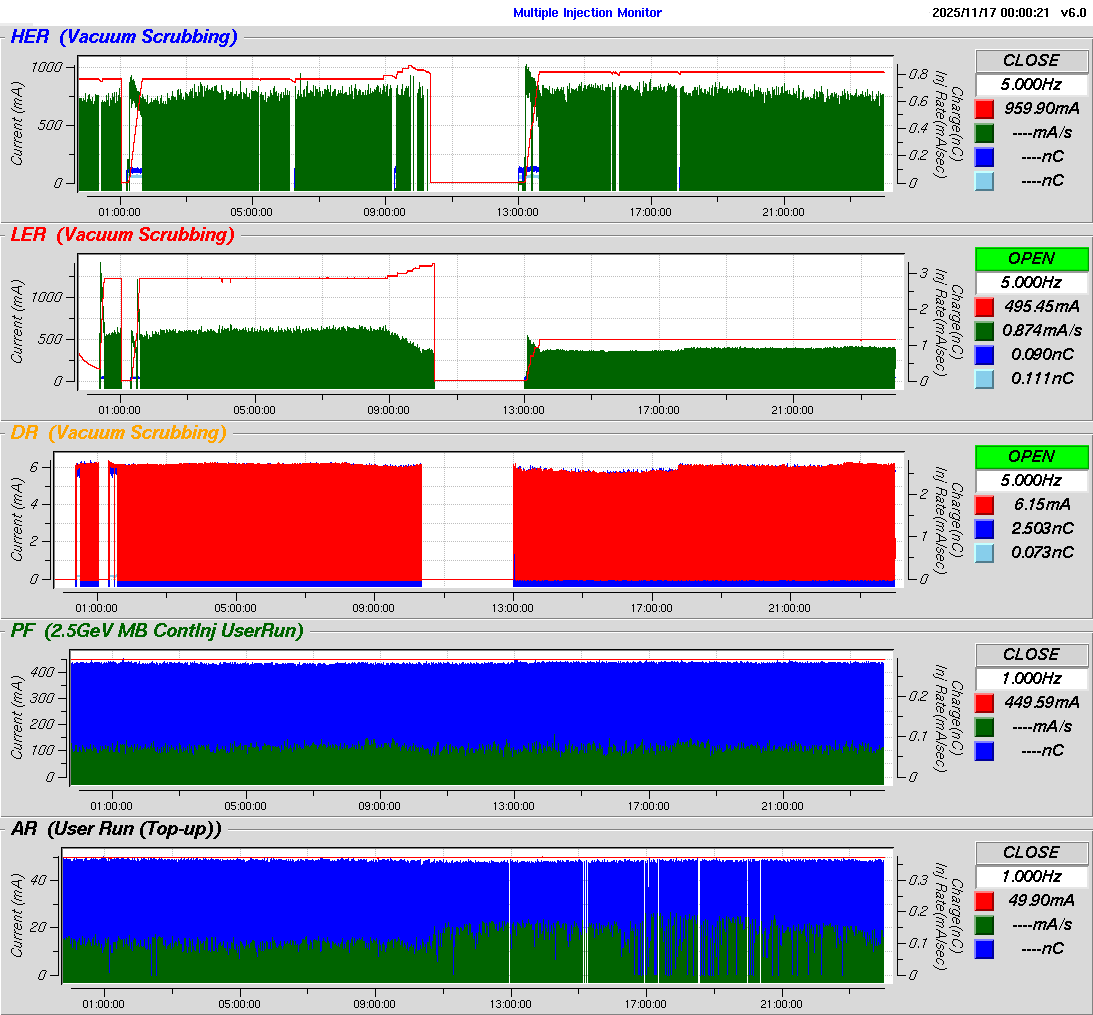Click the blue swatch beside DR 2.503nC
1093x1015 pixels.
pos(984,528)
